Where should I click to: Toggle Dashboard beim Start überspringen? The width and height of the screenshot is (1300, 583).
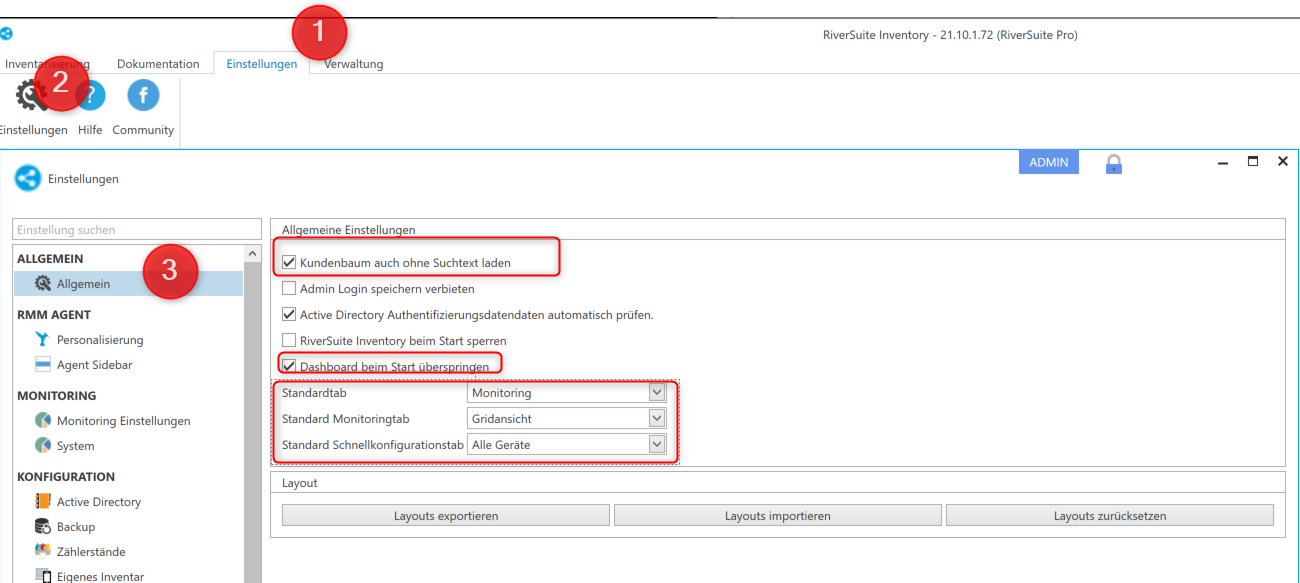click(x=290, y=366)
